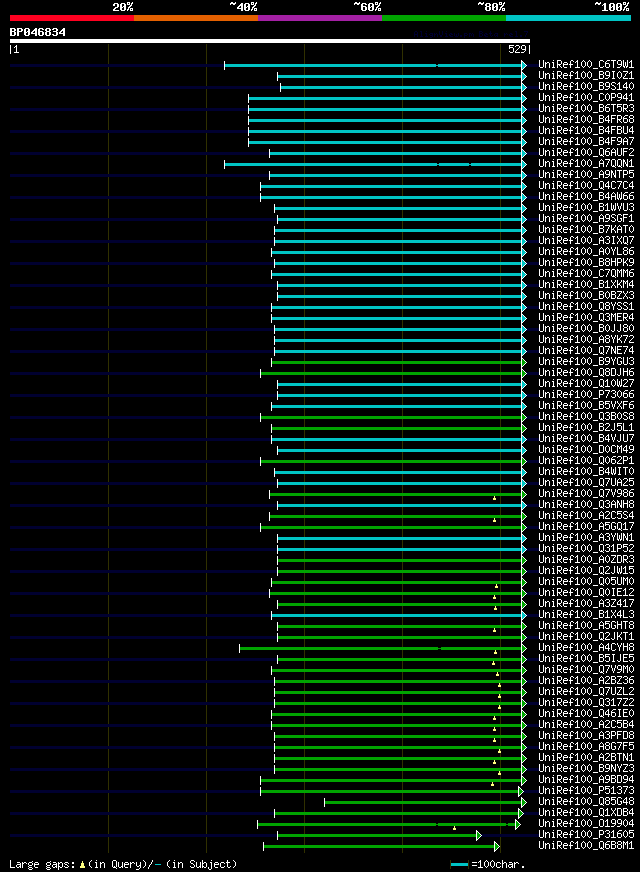Open hit UniRef100_C6T9W1
This screenshot has height=872, width=640.
click(586, 65)
